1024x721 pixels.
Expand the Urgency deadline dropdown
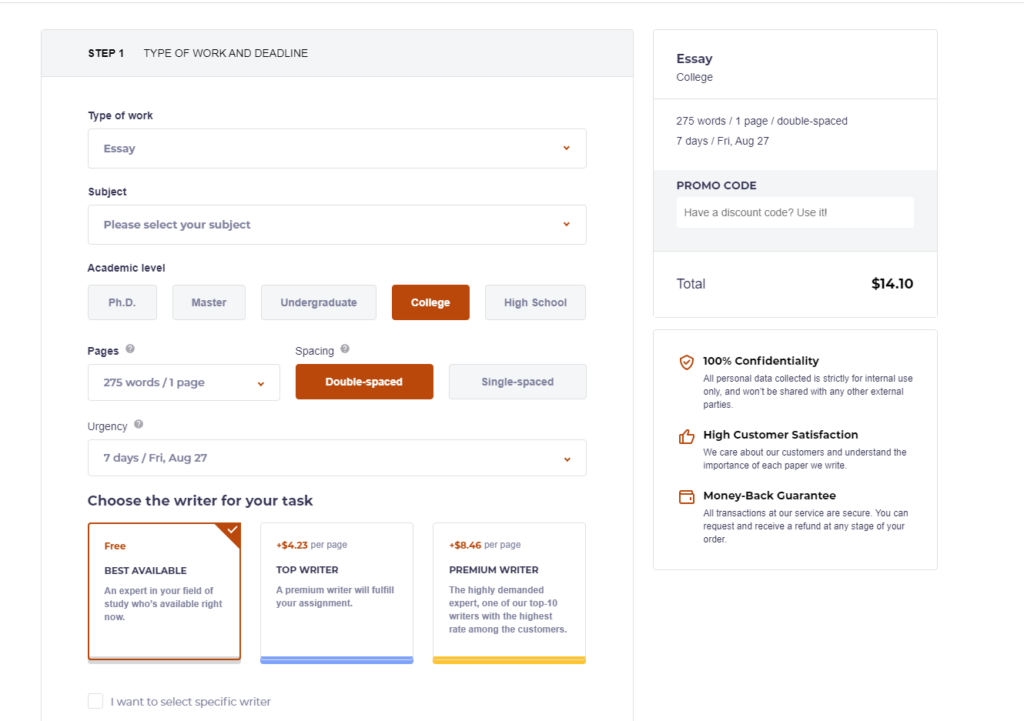337,458
